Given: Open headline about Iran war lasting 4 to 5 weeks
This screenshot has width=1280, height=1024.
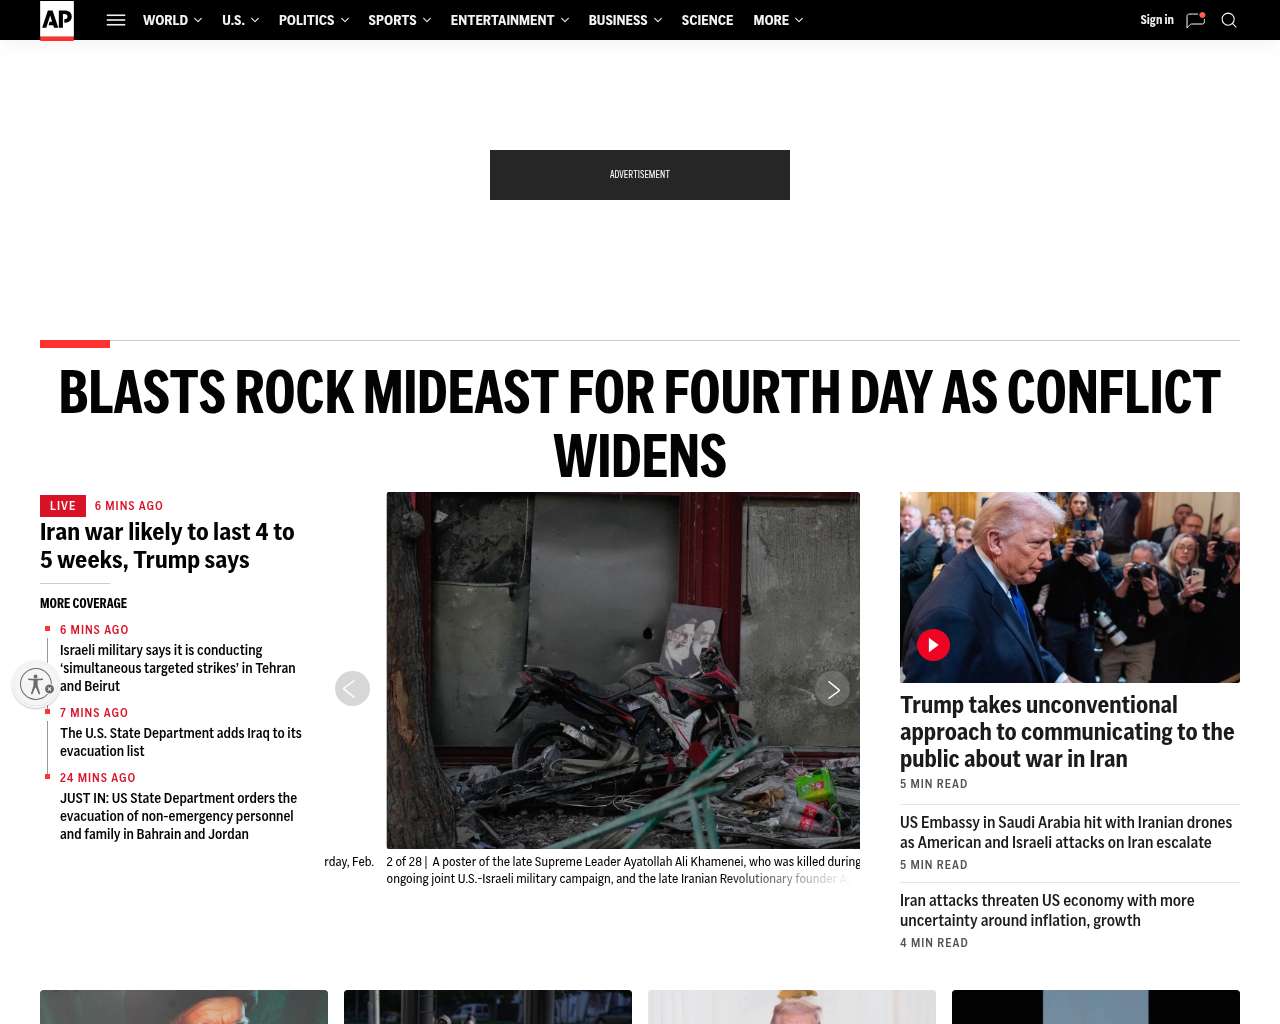Looking at the screenshot, I should point(167,546).
